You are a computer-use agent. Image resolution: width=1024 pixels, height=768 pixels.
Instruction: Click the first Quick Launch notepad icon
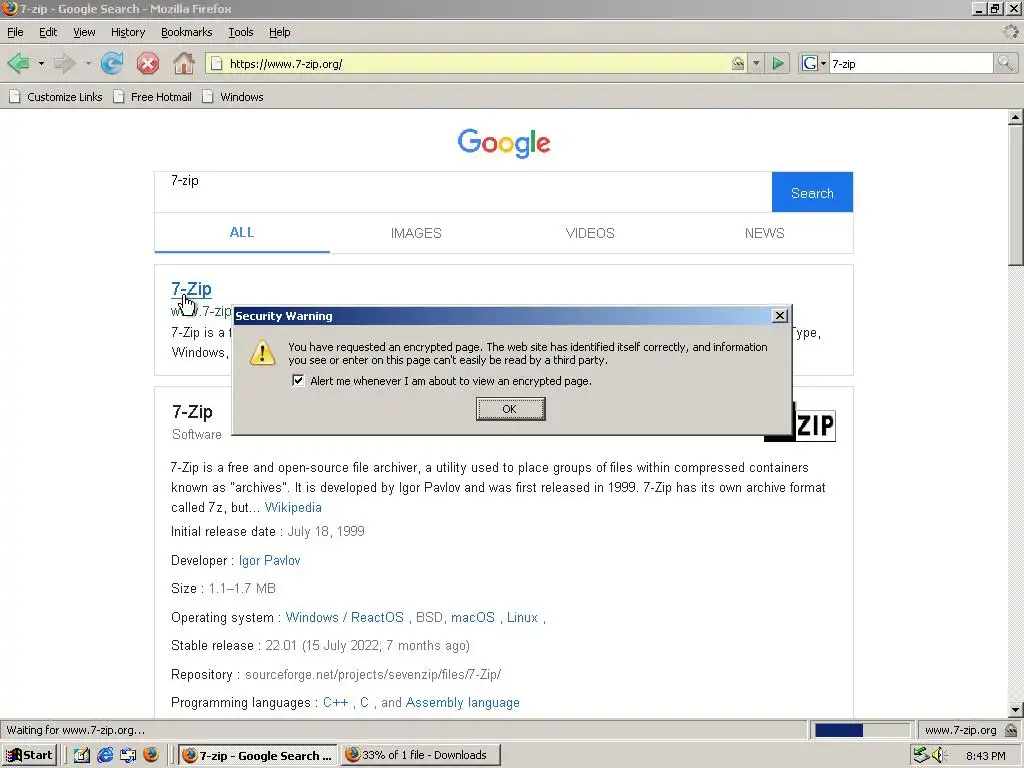click(x=82, y=755)
